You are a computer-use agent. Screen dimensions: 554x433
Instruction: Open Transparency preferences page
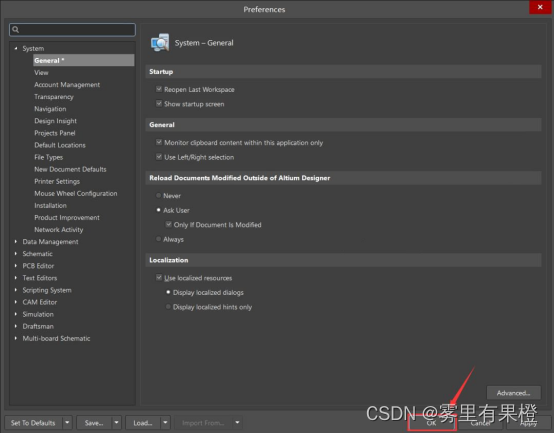coord(54,97)
